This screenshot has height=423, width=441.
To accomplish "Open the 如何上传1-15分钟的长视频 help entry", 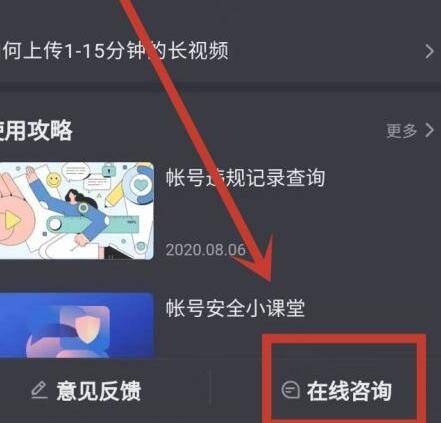I will (218, 51).
